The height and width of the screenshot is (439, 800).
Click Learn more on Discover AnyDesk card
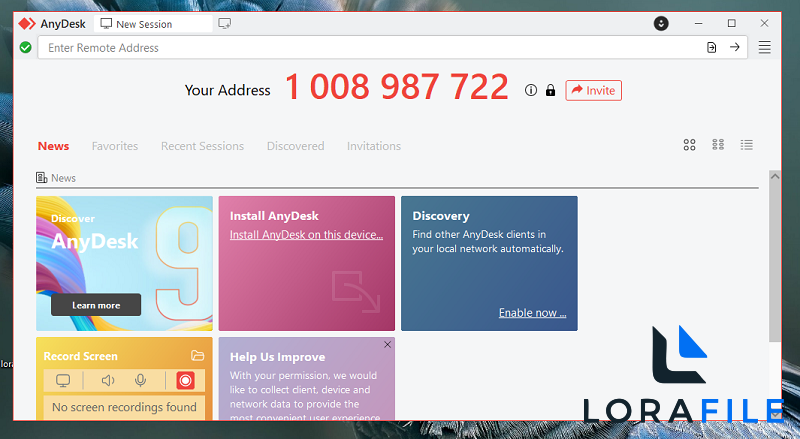pos(96,305)
